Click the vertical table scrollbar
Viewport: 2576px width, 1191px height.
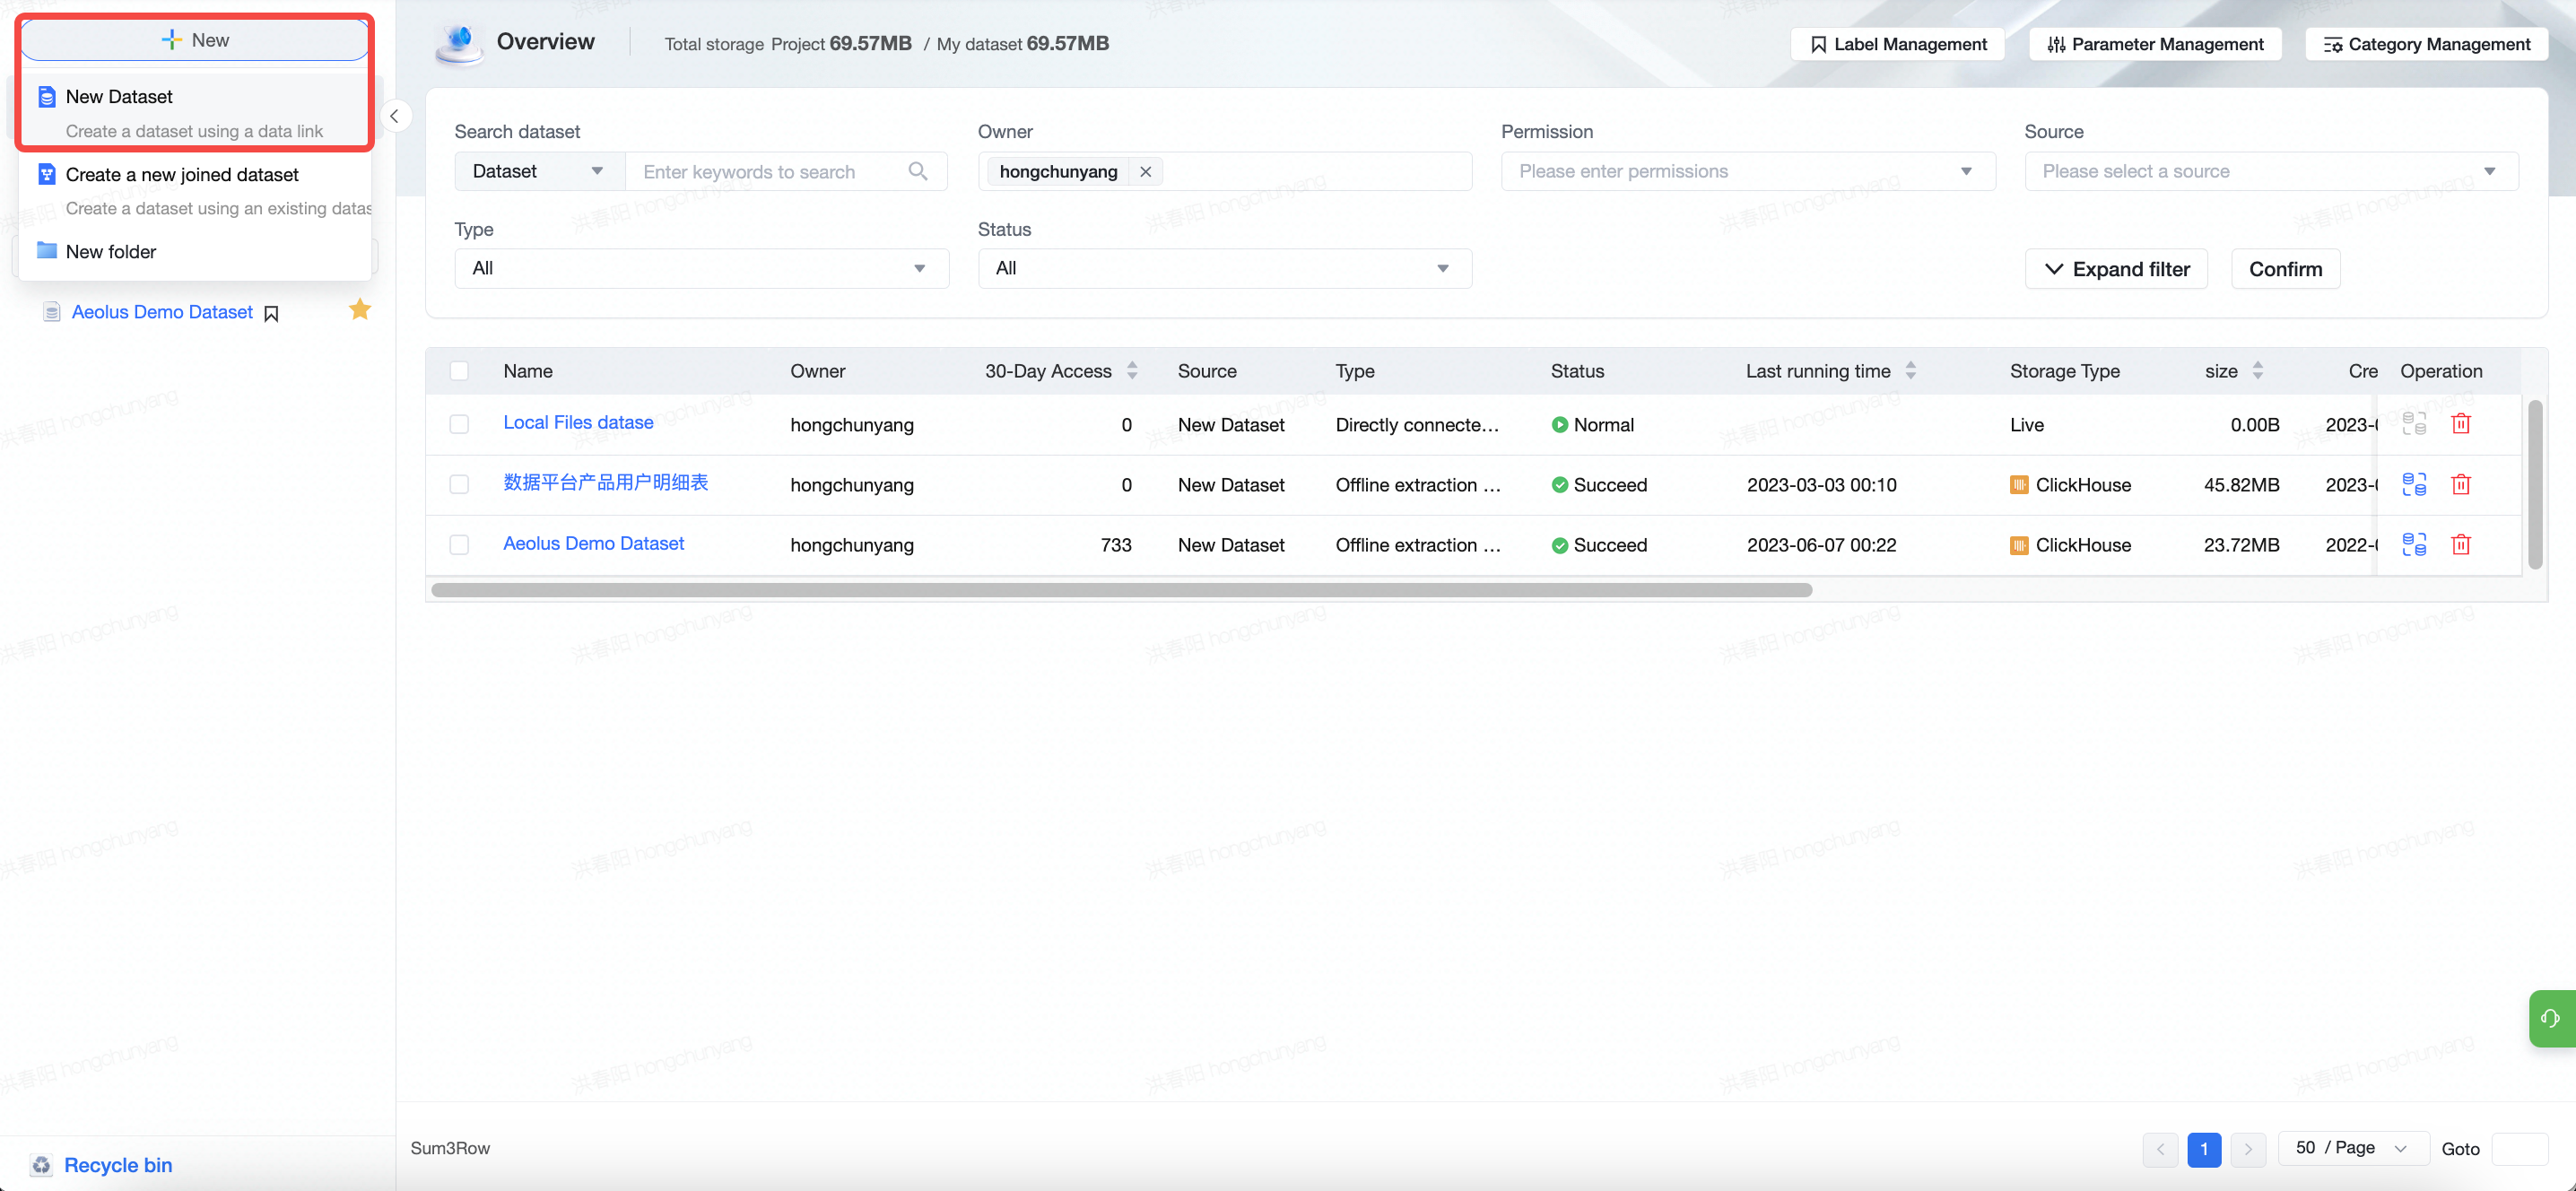[2534, 484]
